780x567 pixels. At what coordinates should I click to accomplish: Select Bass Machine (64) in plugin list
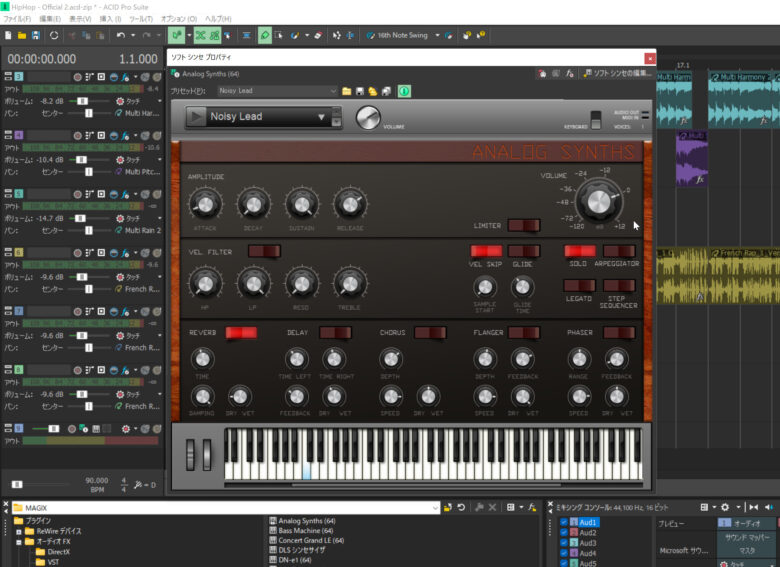(x=307, y=531)
